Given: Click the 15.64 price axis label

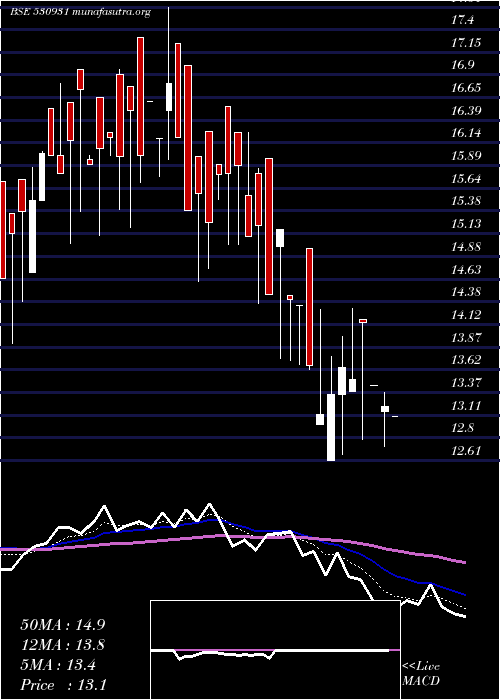Looking at the screenshot, I should (x=466, y=179).
